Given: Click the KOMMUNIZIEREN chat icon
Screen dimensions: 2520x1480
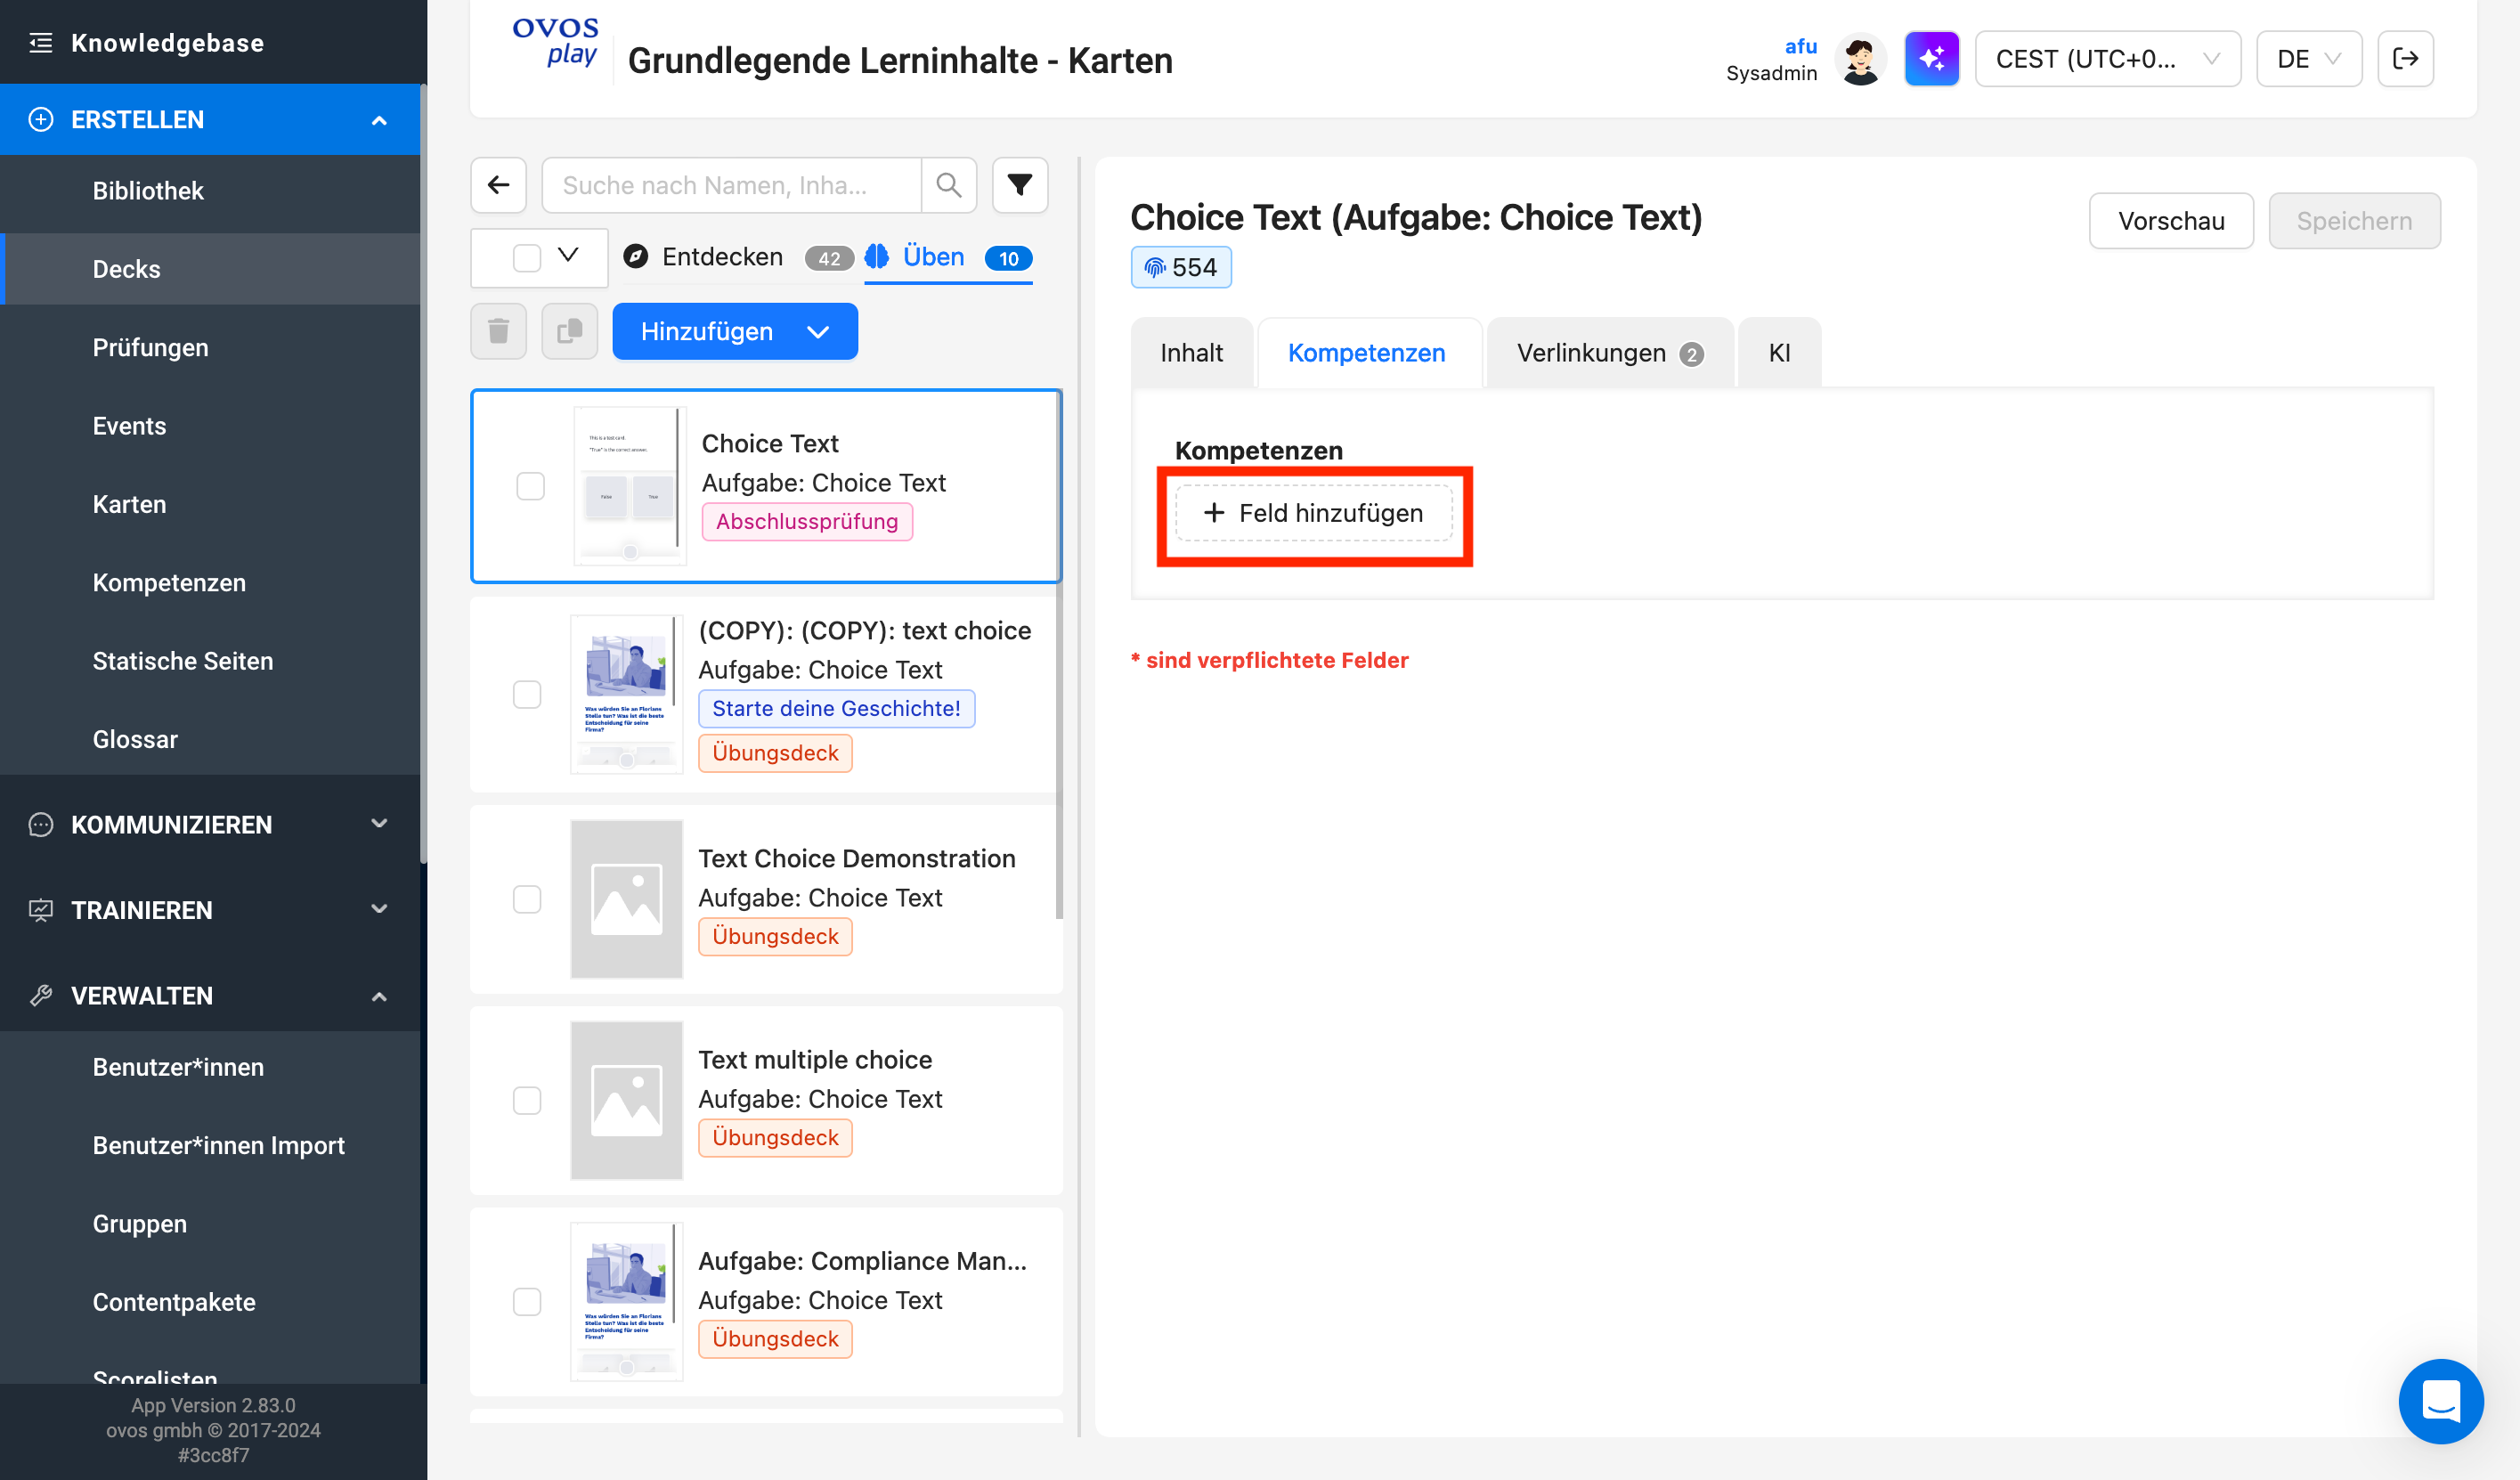Looking at the screenshot, I should pos(41,825).
